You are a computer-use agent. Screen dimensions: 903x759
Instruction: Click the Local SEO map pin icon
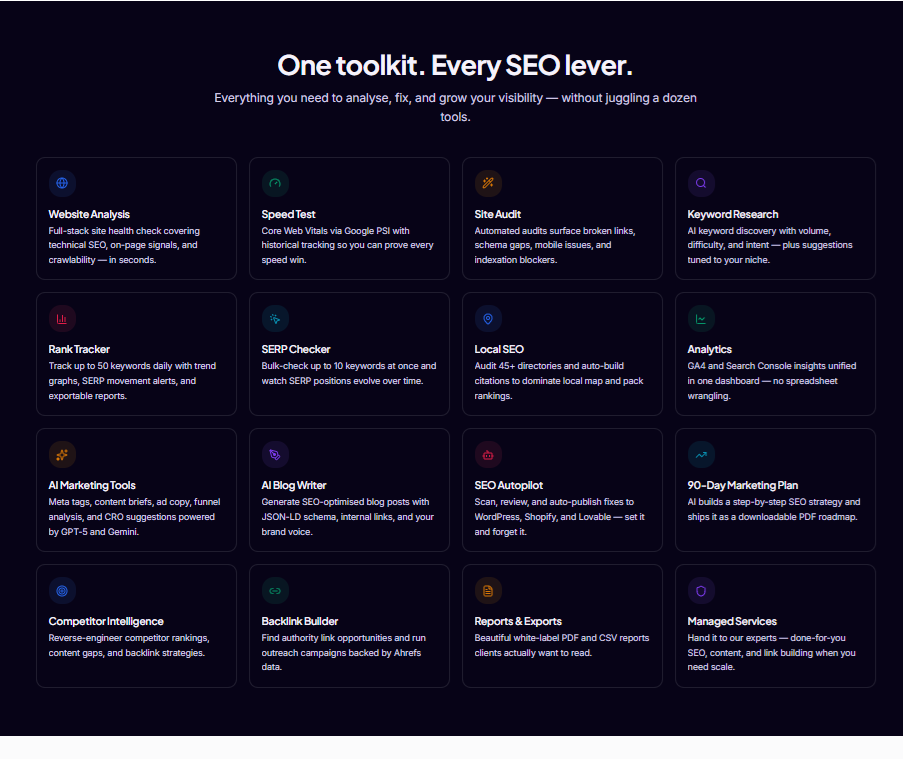click(x=488, y=318)
